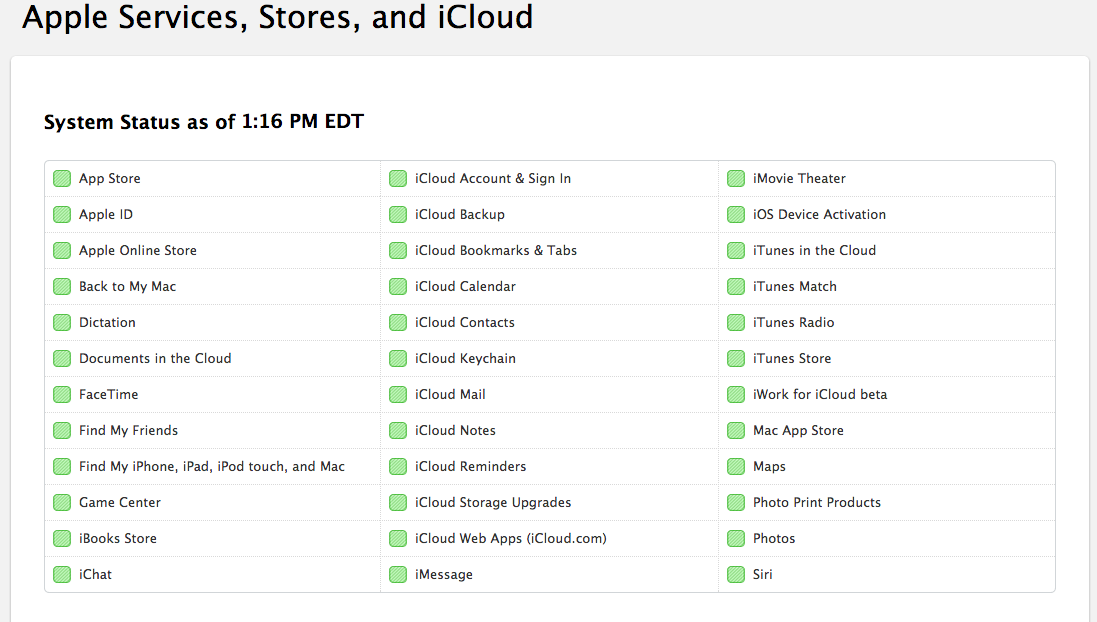The width and height of the screenshot is (1097, 622).
Task: Click the FaceTime green status icon
Action: (62, 395)
